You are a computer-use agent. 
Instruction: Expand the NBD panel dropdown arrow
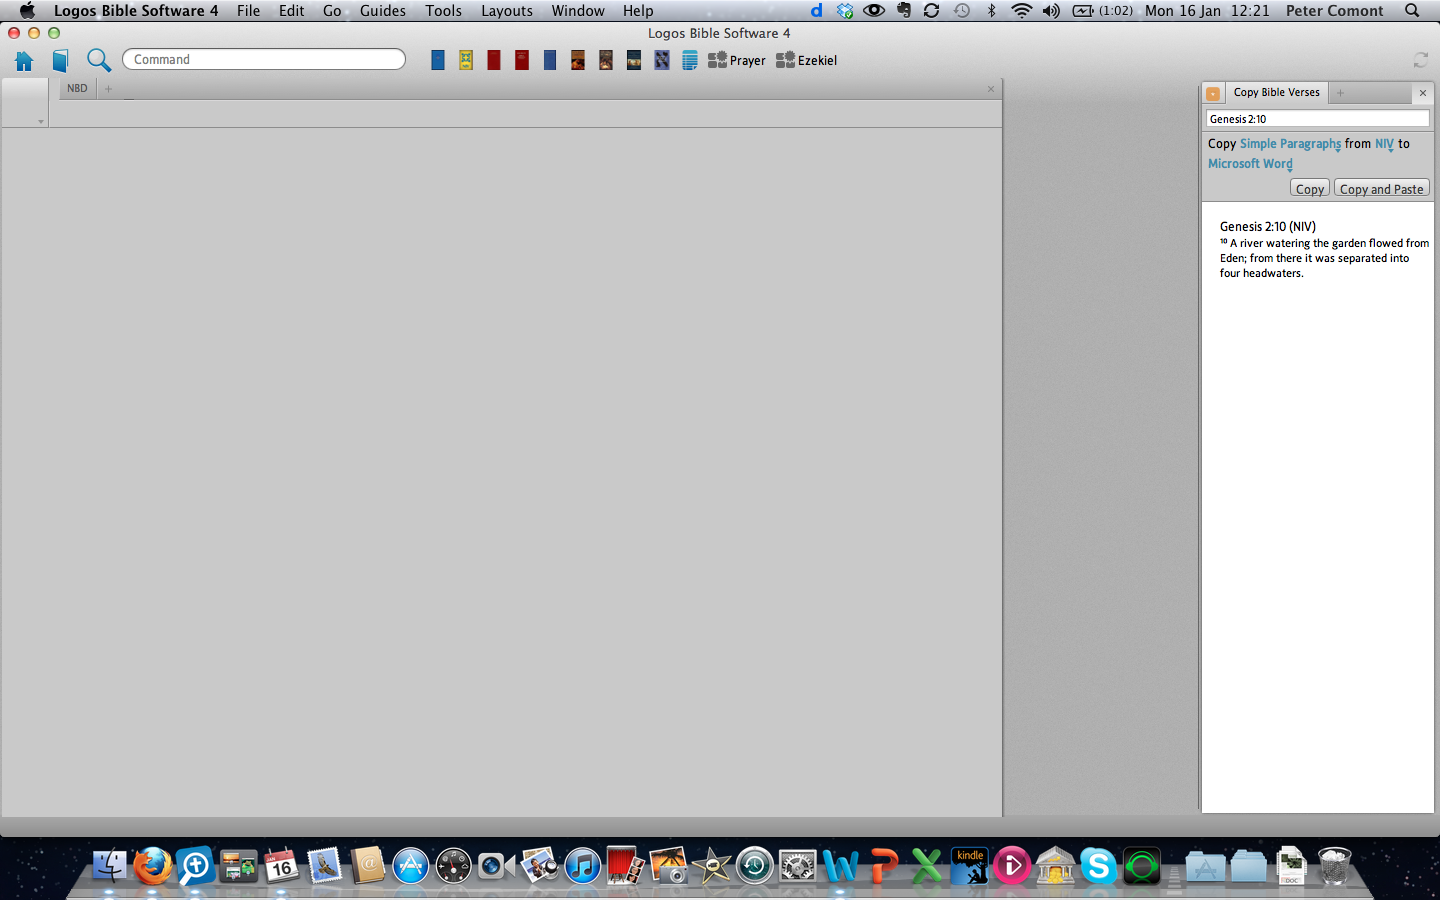(x=41, y=121)
